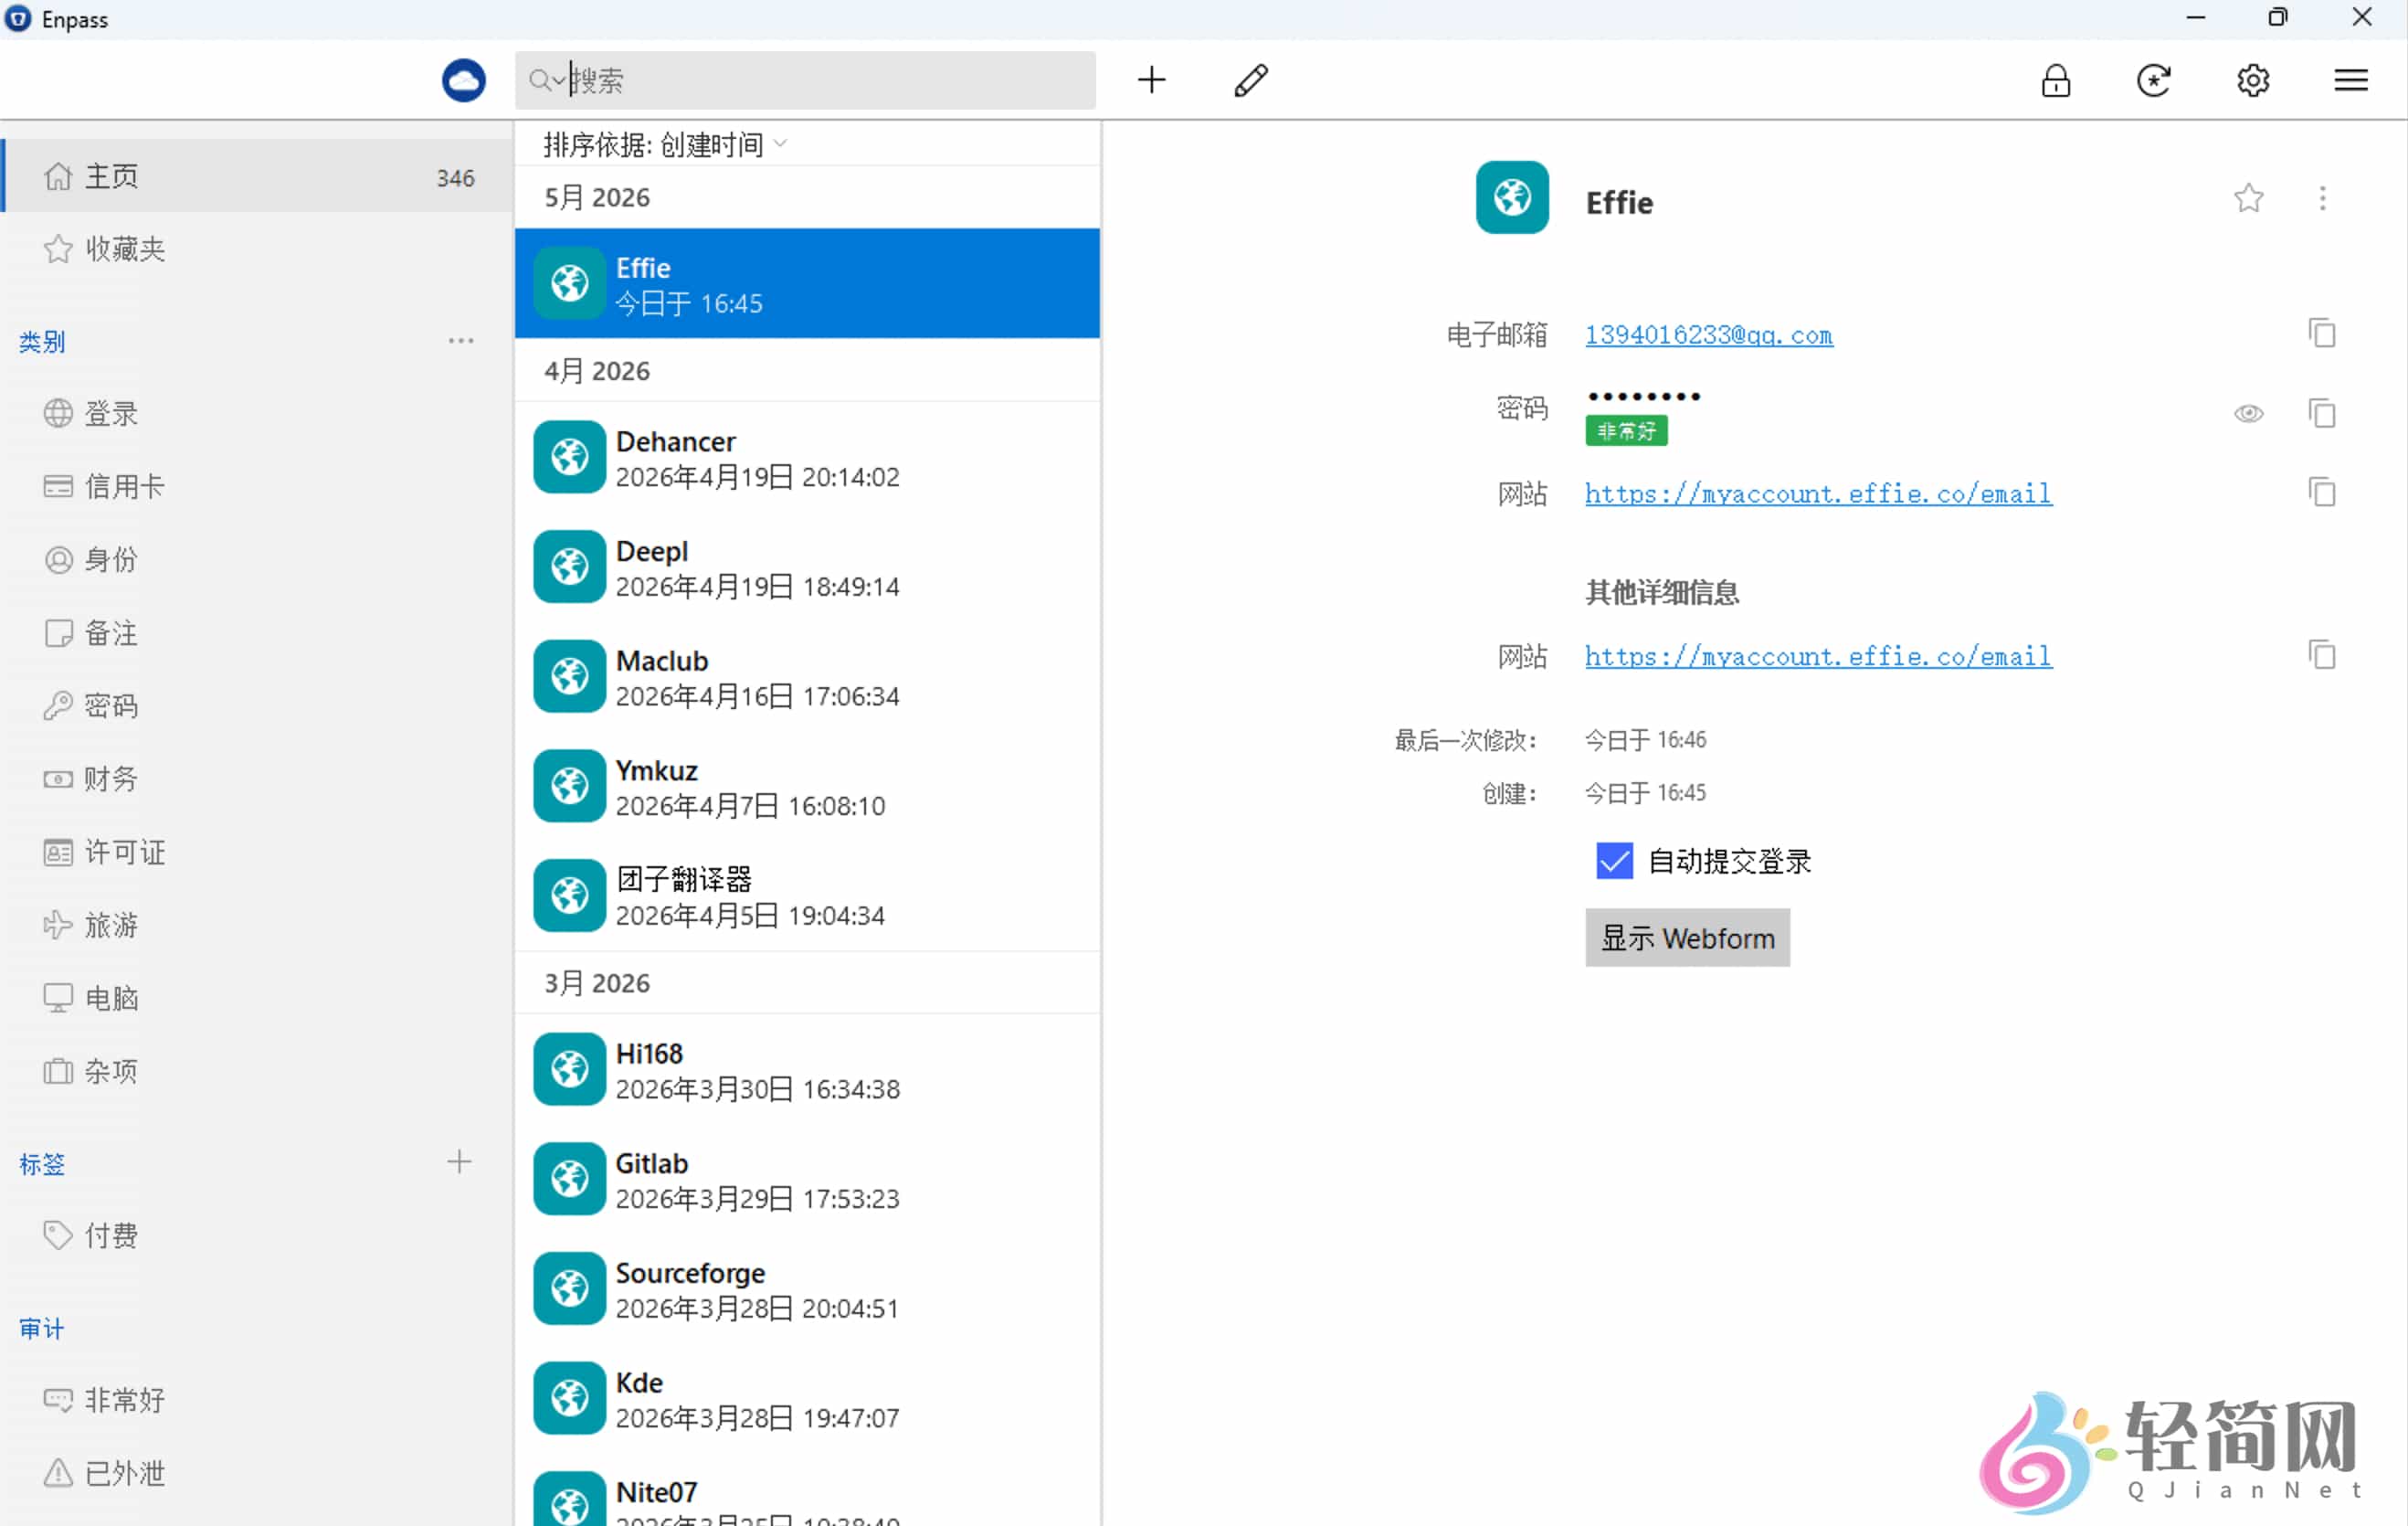Viewport: 2408px width, 1526px height.
Task: Click the 非常好 password strength badge
Action: click(1626, 431)
